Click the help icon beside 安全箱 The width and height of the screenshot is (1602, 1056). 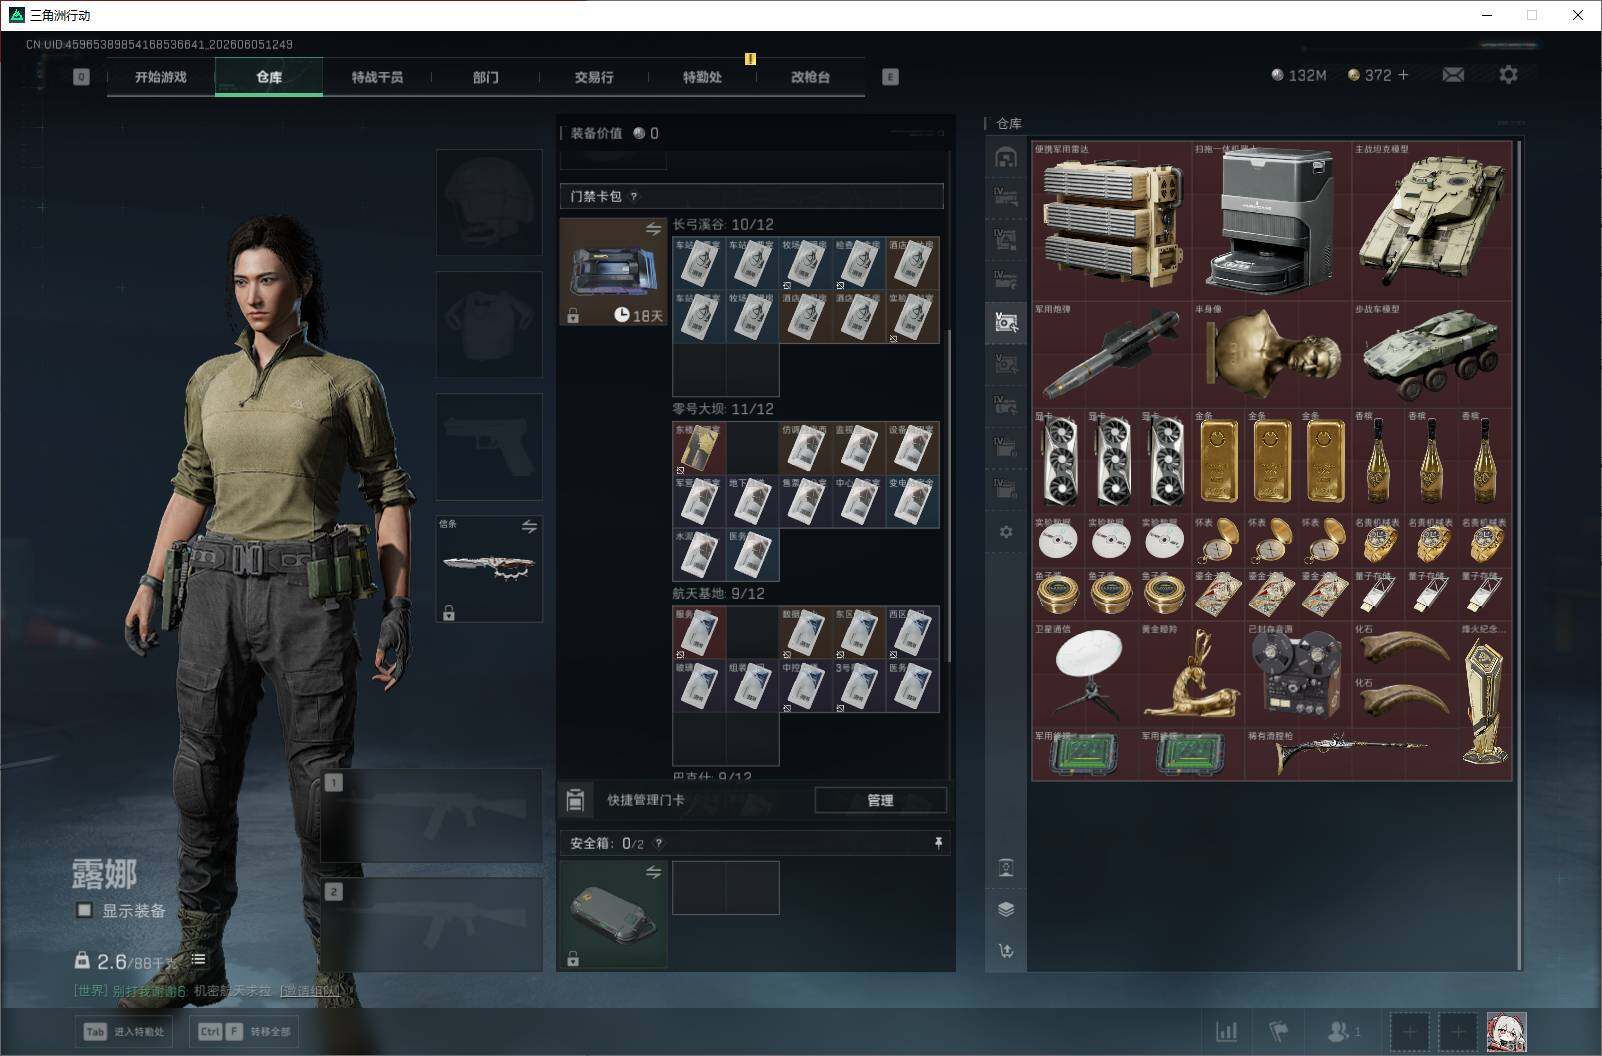[x=658, y=843]
